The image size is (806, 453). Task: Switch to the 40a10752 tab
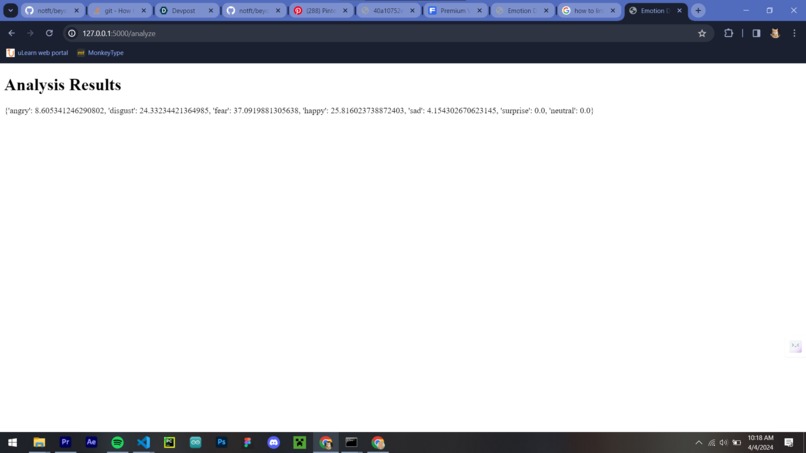pos(386,10)
